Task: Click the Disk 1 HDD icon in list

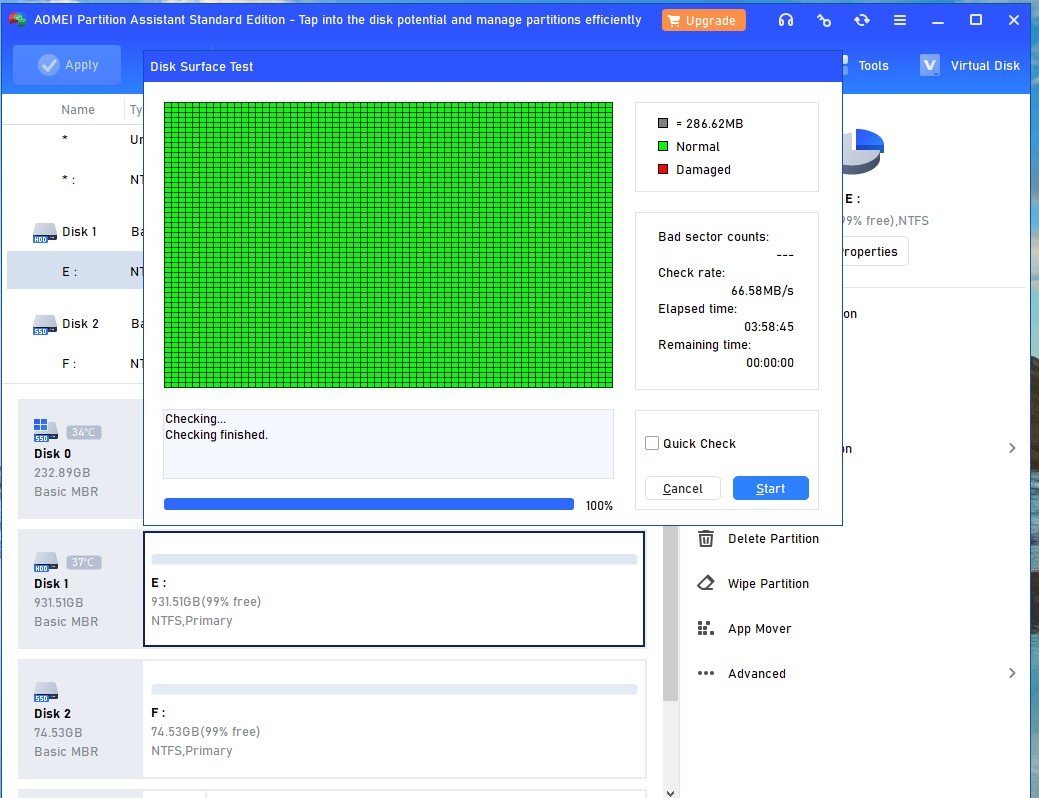Action: pos(45,232)
